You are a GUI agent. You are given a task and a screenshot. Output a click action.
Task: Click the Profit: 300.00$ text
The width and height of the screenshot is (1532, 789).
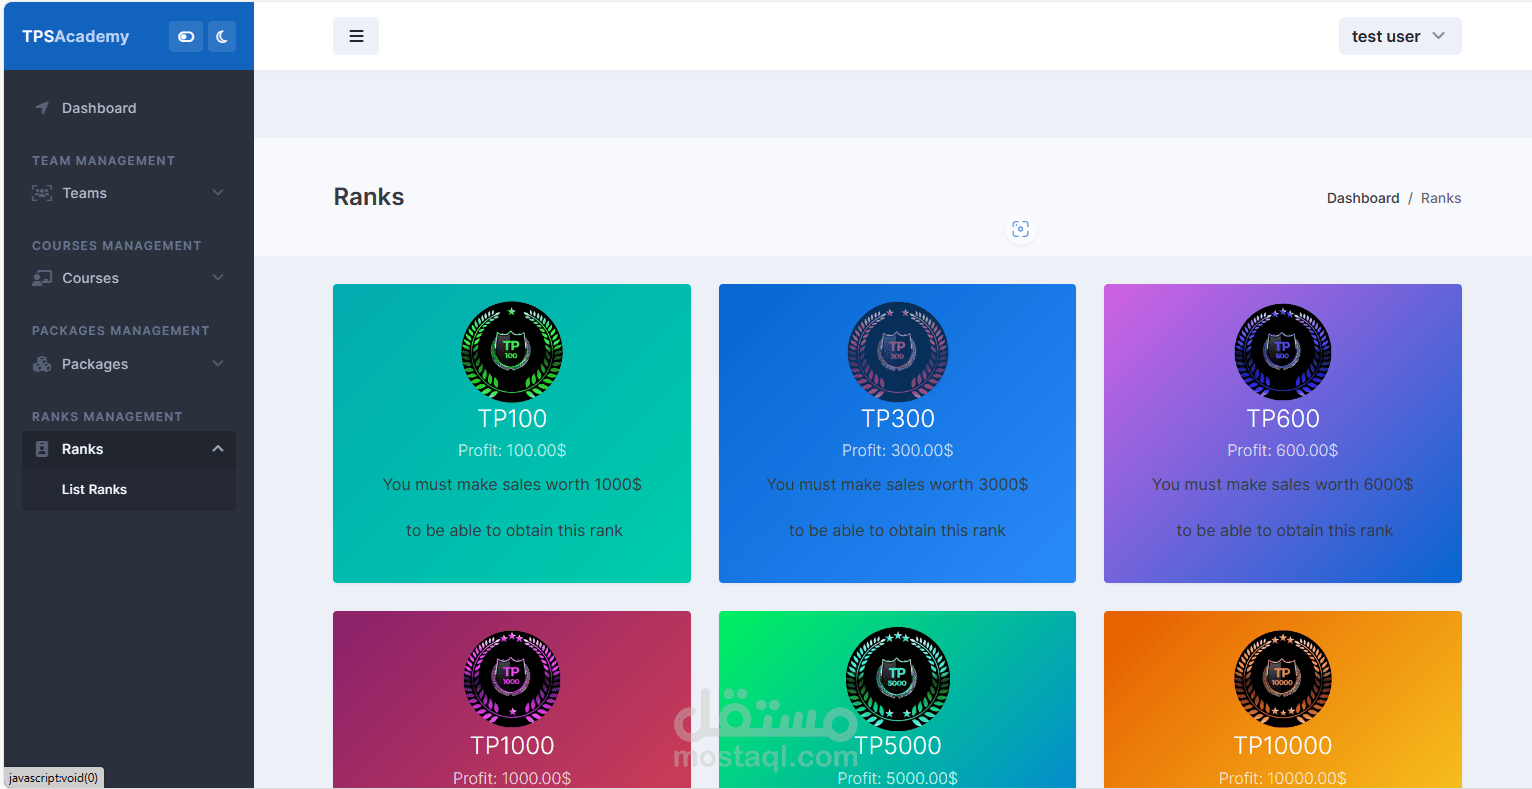[x=898, y=450]
